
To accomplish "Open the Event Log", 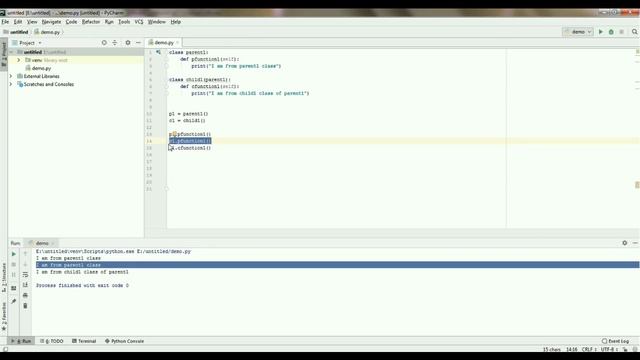I will (616, 341).
